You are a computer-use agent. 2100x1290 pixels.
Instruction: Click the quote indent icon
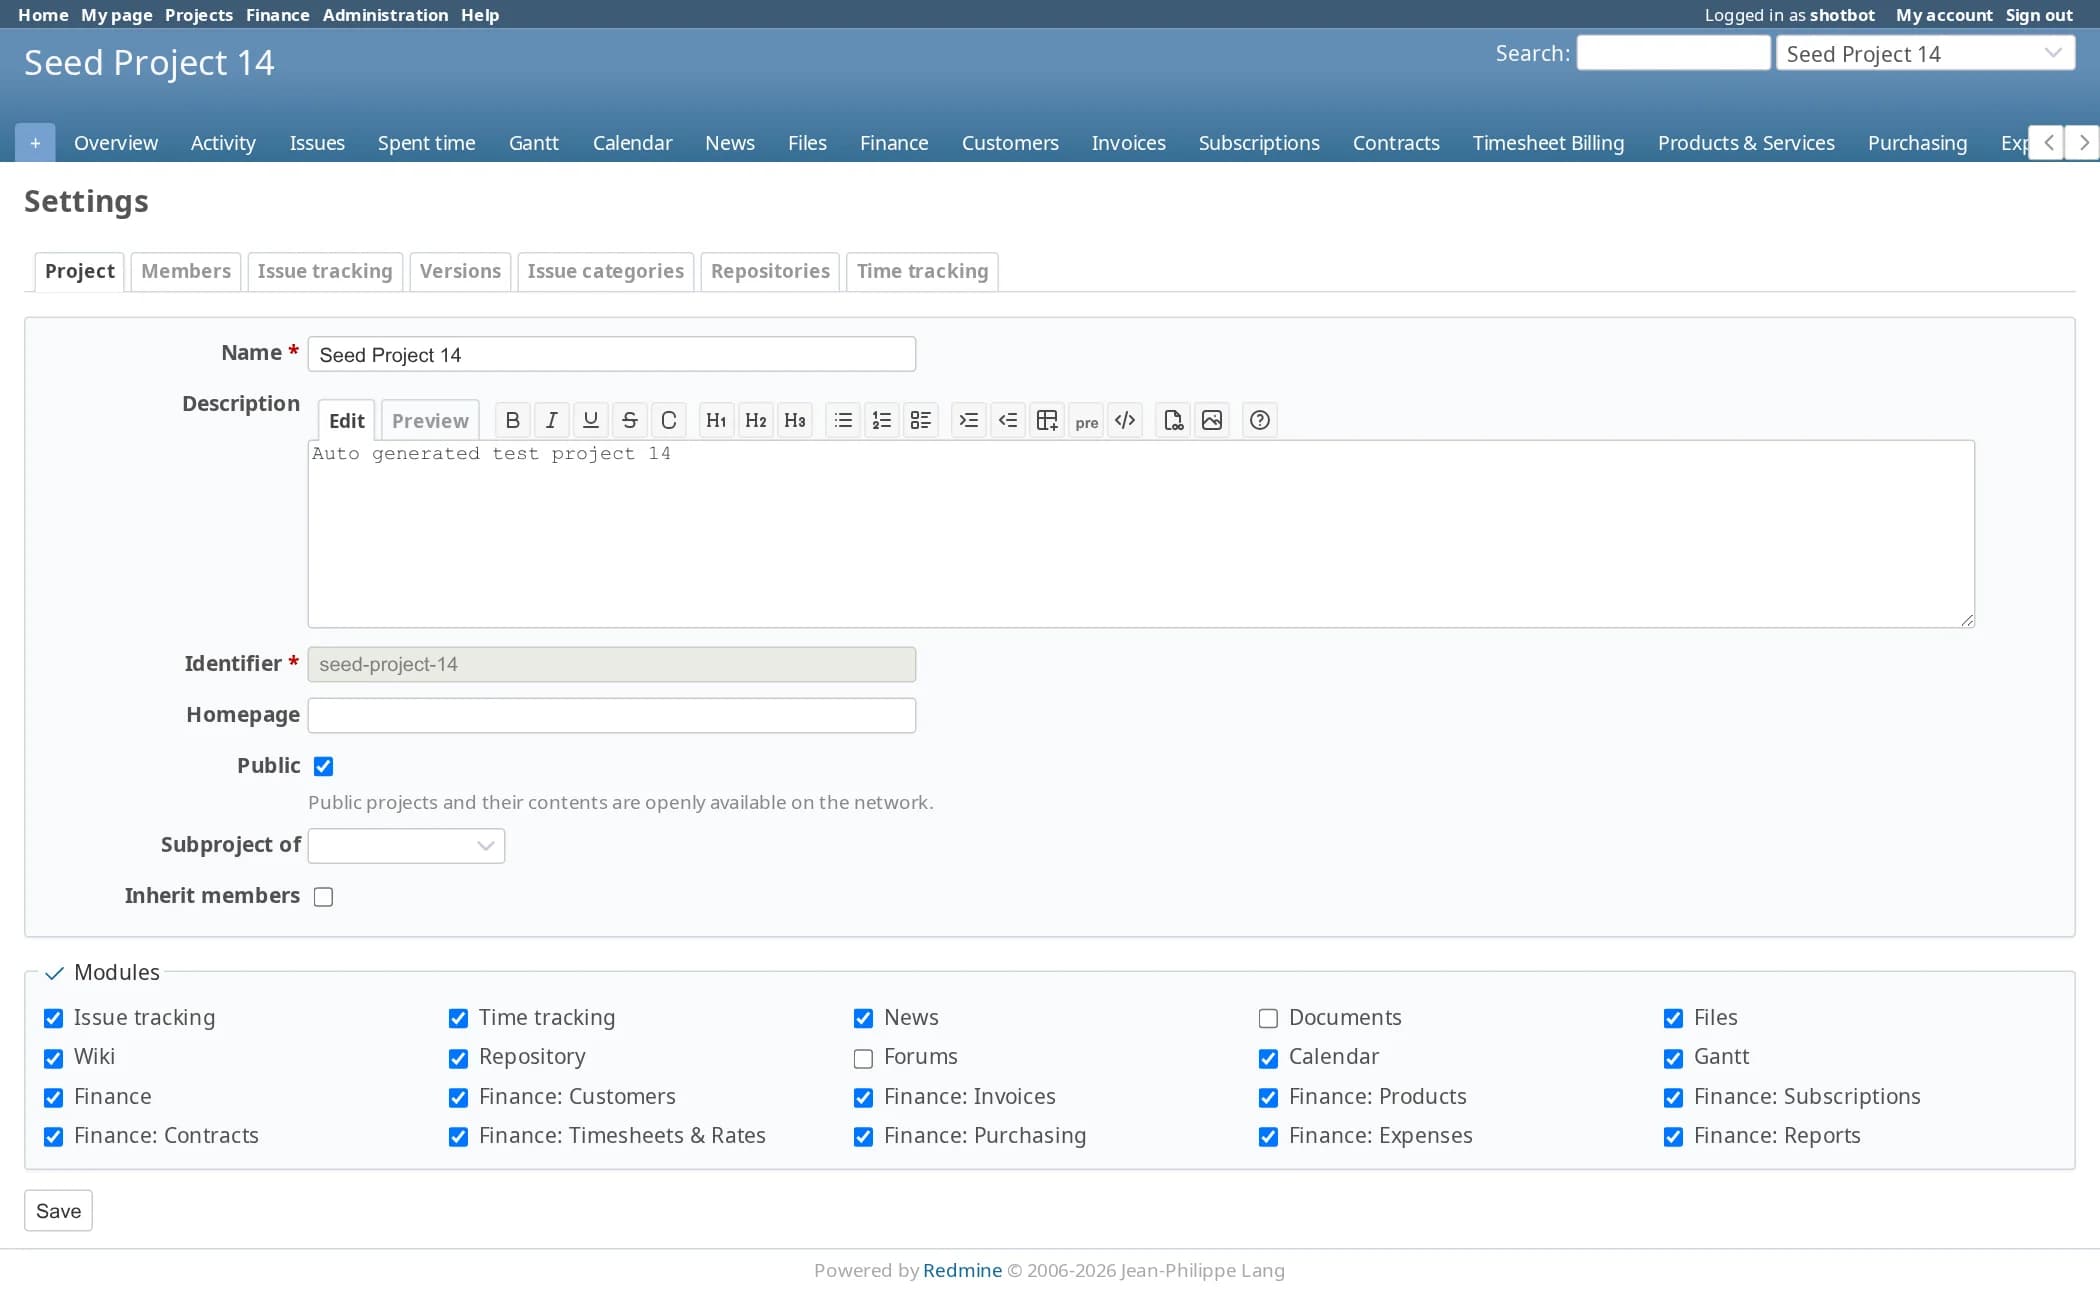click(x=969, y=420)
